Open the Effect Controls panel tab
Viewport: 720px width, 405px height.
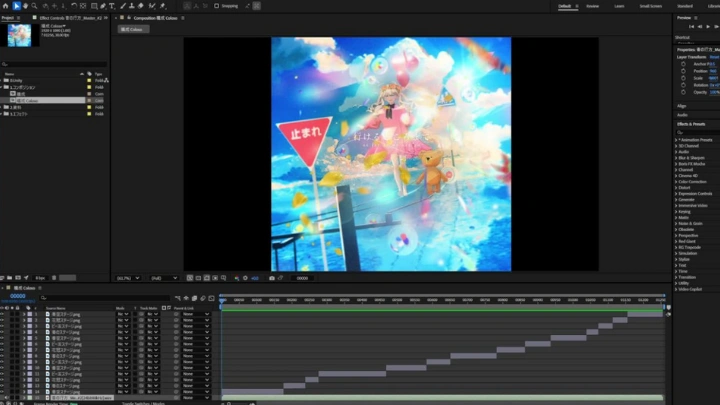70,18
